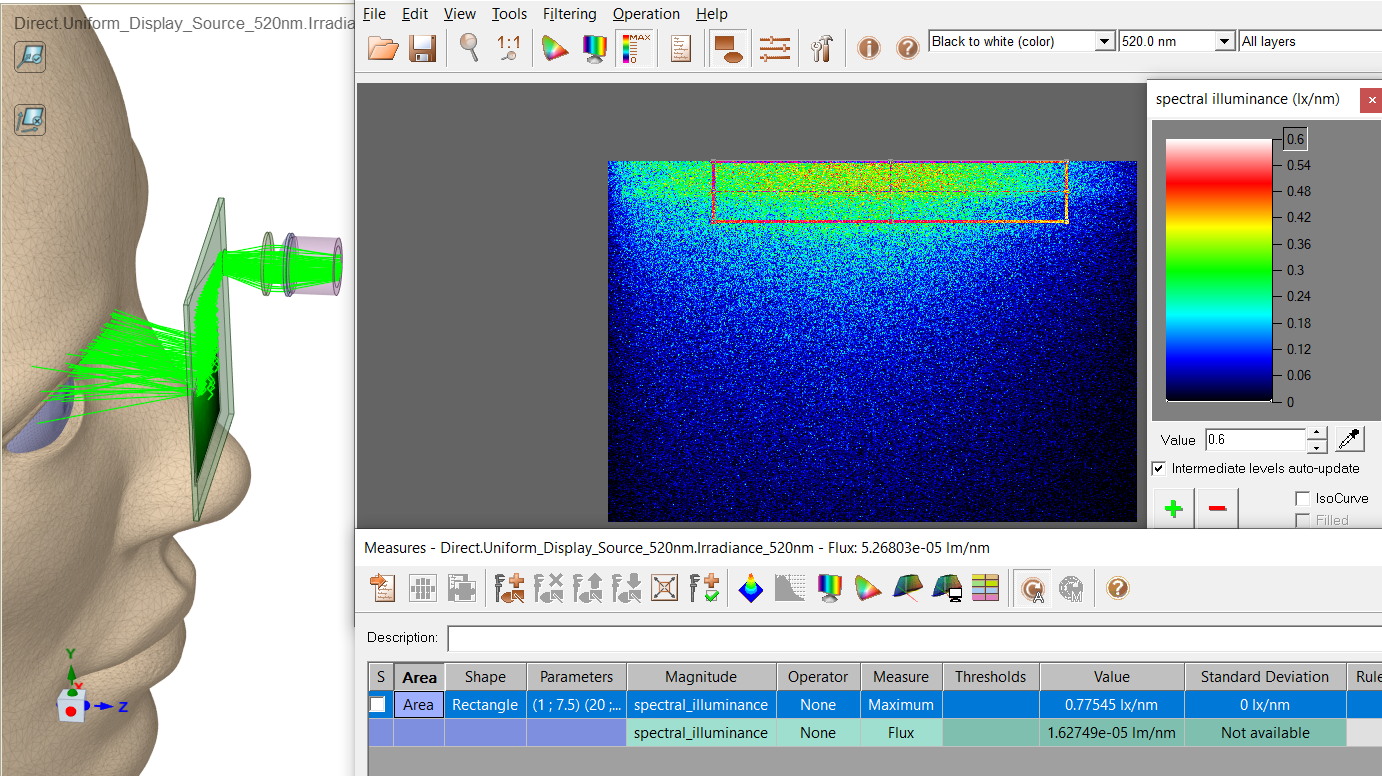Screen dimensions: 1382x776
Task: Click the Description text field
Action: coord(914,638)
